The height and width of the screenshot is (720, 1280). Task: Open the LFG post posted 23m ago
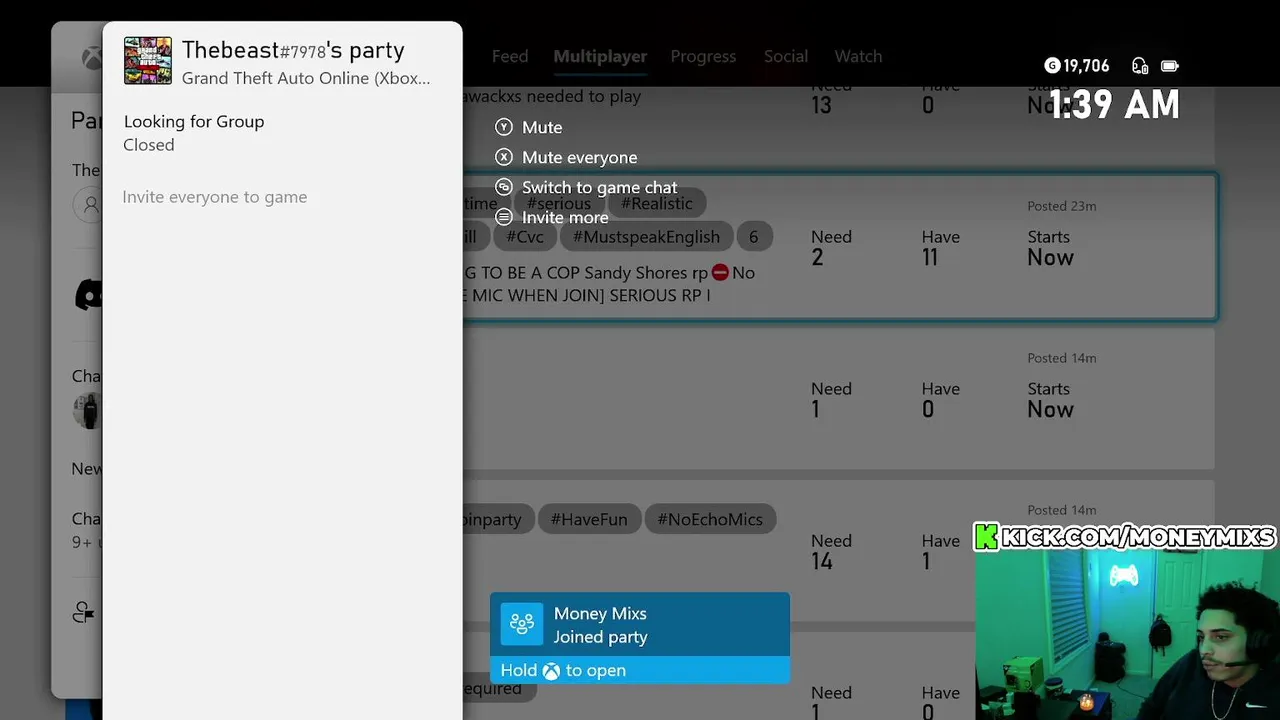[x=840, y=248]
